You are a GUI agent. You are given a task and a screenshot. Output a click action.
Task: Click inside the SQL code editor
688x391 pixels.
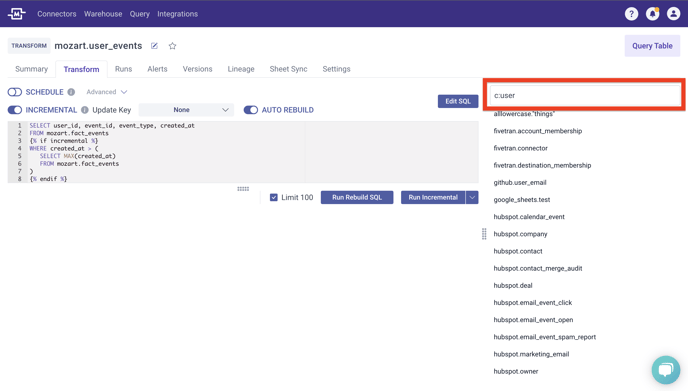[x=243, y=152]
